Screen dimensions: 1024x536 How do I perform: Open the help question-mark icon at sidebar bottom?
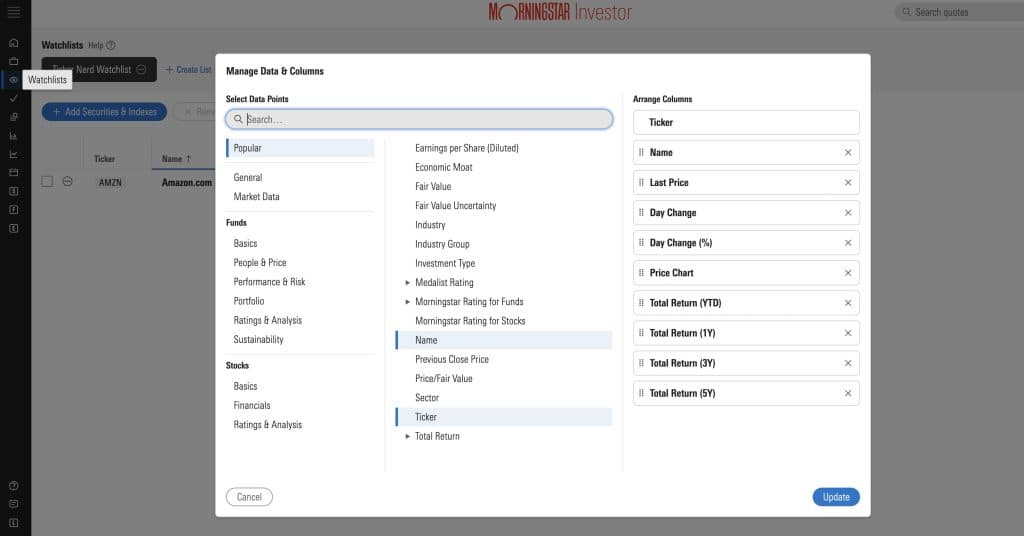14,486
